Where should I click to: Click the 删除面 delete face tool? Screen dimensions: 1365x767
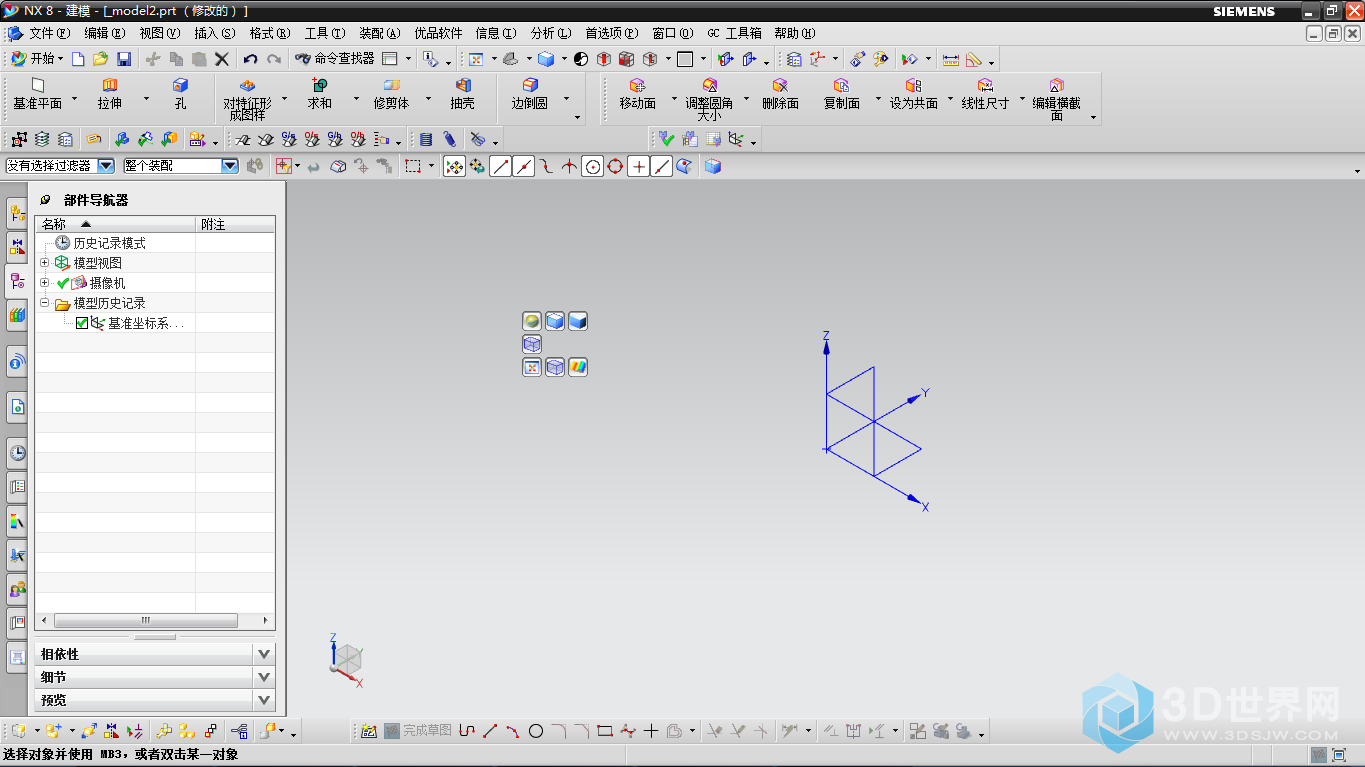pos(780,94)
